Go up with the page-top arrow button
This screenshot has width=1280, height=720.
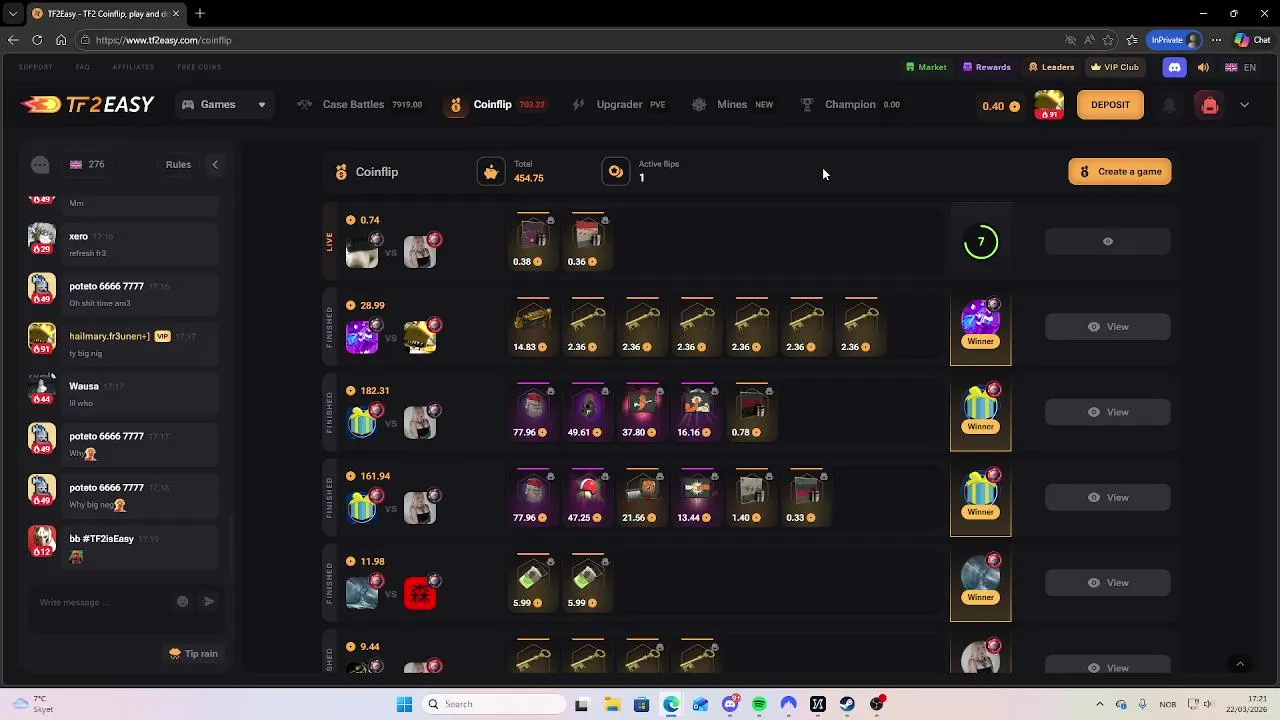click(x=1240, y=664)
